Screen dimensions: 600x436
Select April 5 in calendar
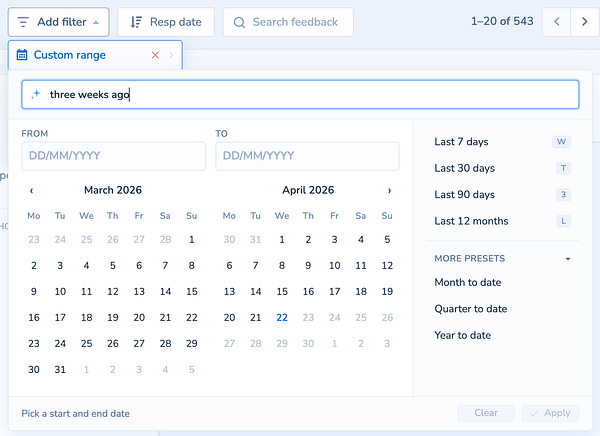click(387, 240)
